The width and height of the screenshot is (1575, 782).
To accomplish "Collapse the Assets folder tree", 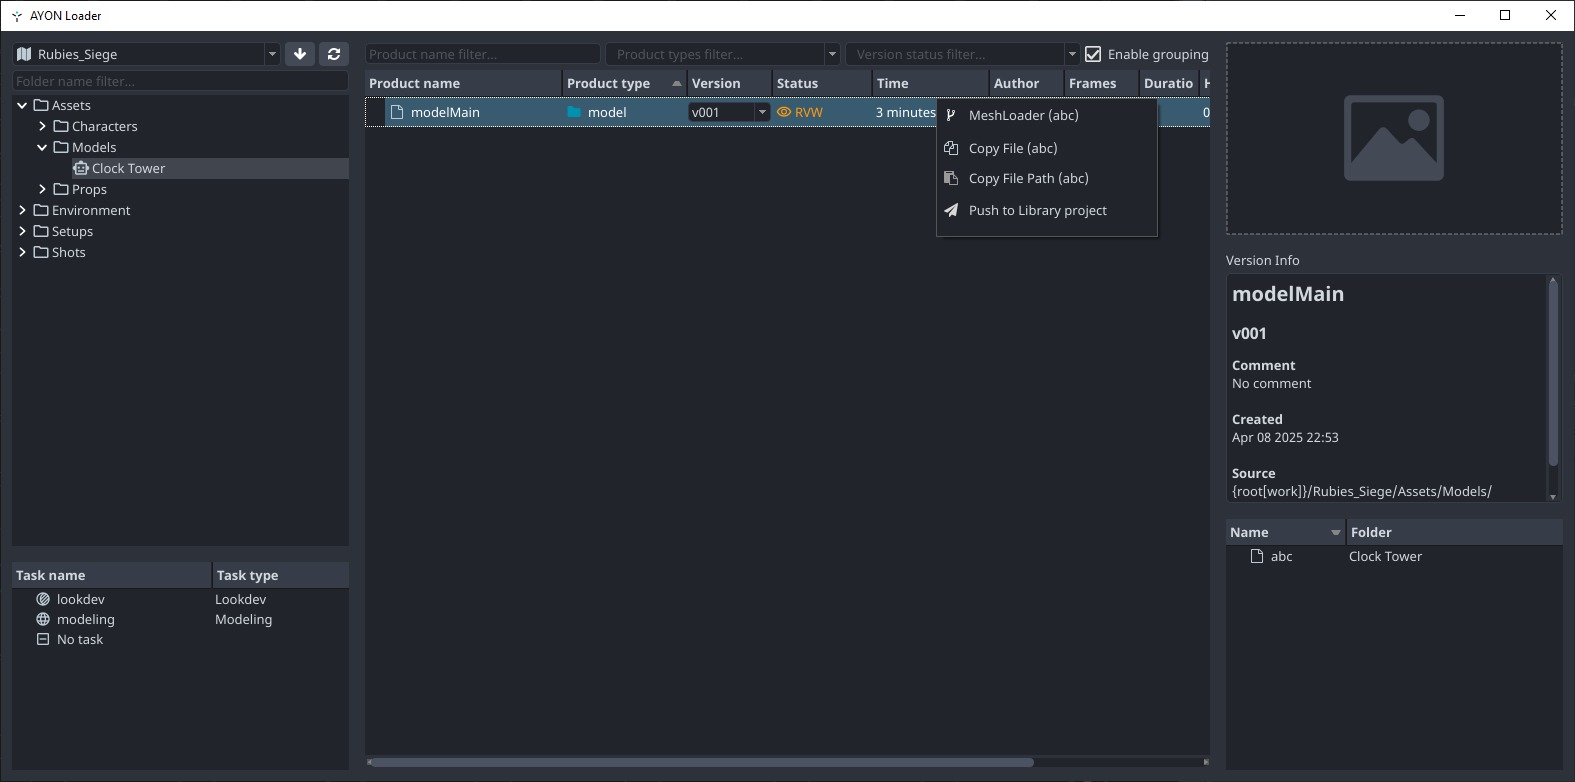I will click(x=22, y=105).
